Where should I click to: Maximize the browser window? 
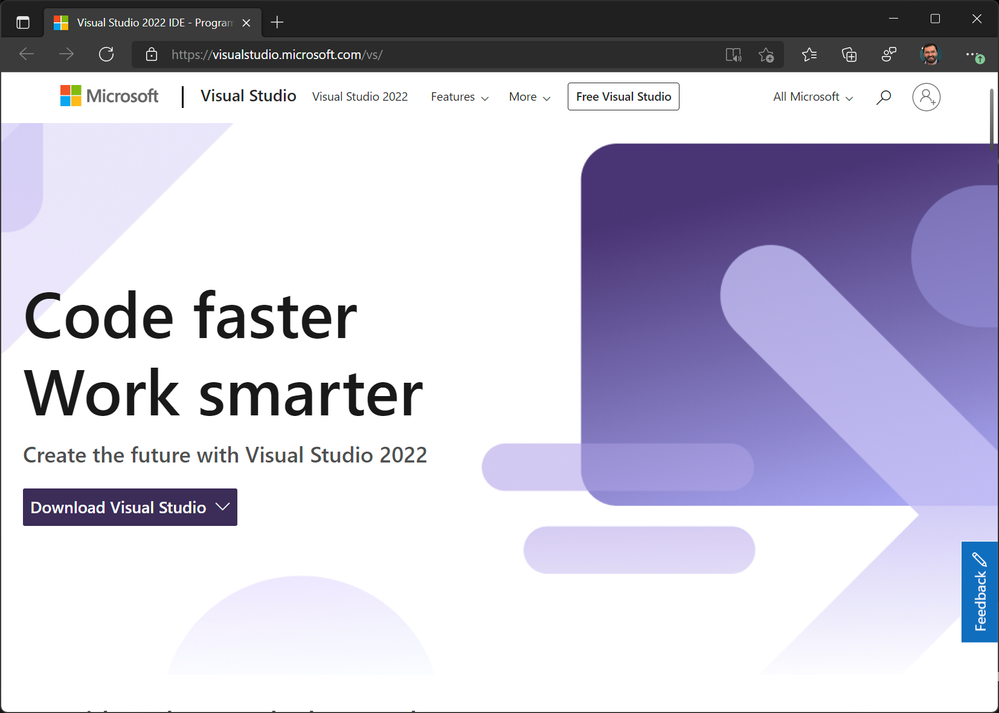(935, 19)
